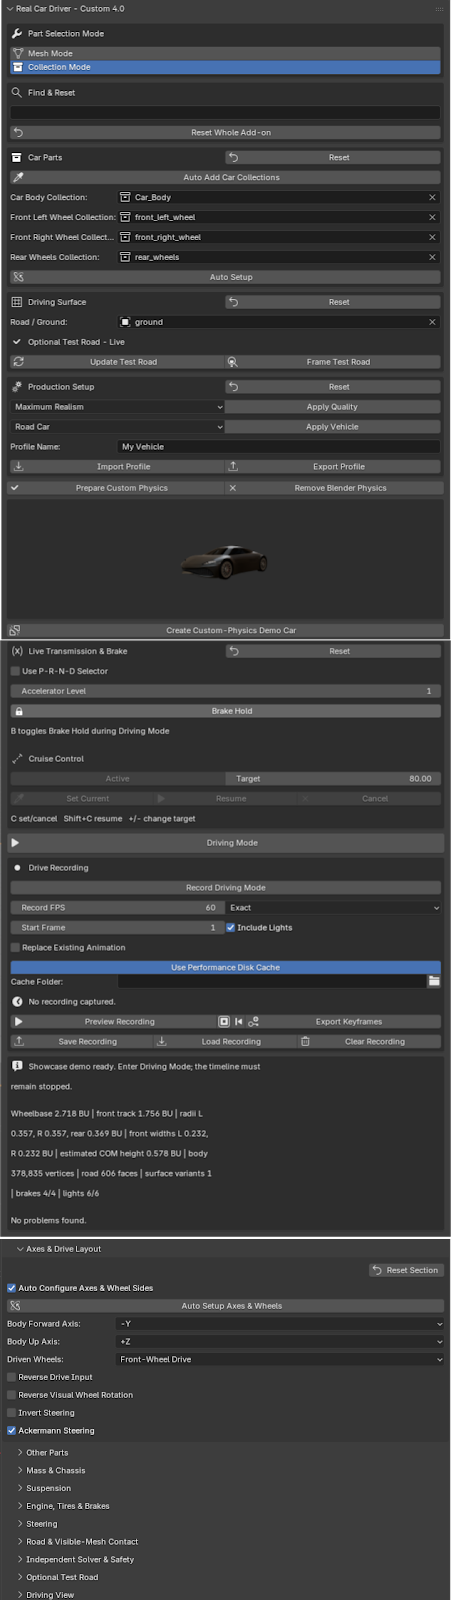The image size is (451, 1600).
Task: Click the ground object icon
Action: coord(125,322)
